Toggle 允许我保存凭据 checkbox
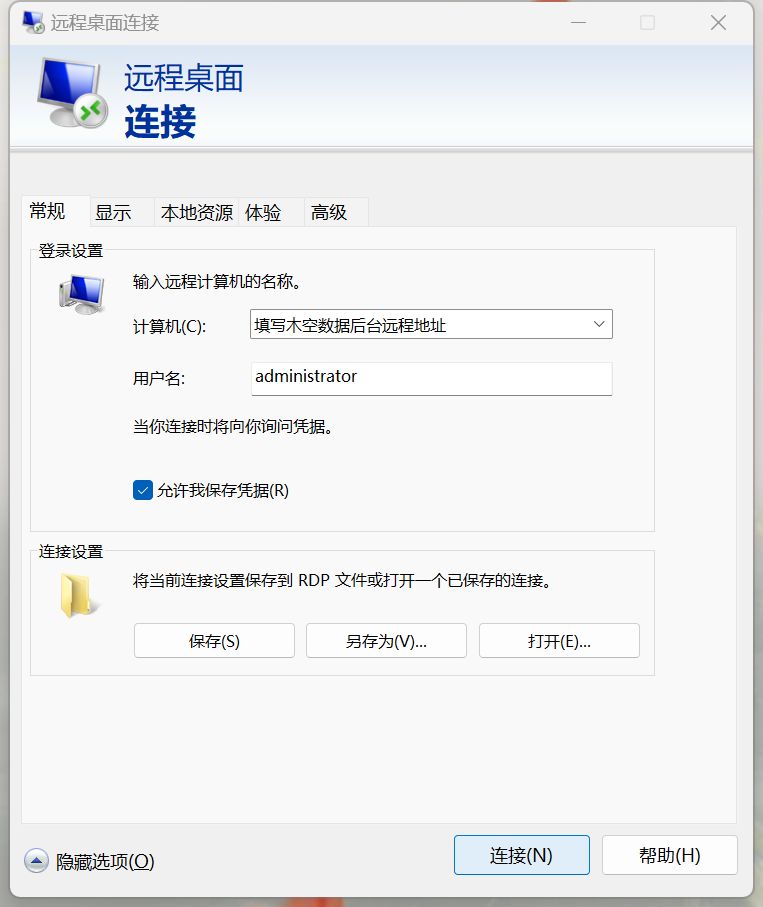The width and height of the screenshot is (763, 907). [x=143, y=490]
